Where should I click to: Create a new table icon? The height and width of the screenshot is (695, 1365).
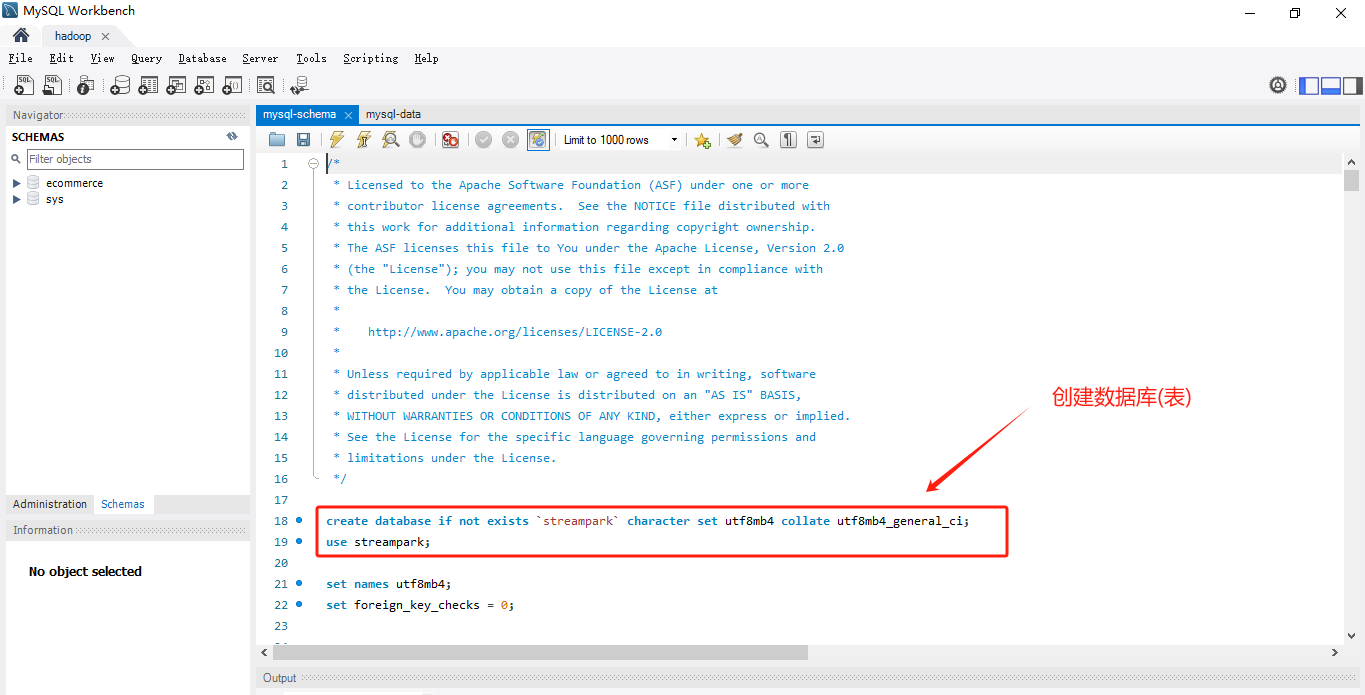point(148,86)
